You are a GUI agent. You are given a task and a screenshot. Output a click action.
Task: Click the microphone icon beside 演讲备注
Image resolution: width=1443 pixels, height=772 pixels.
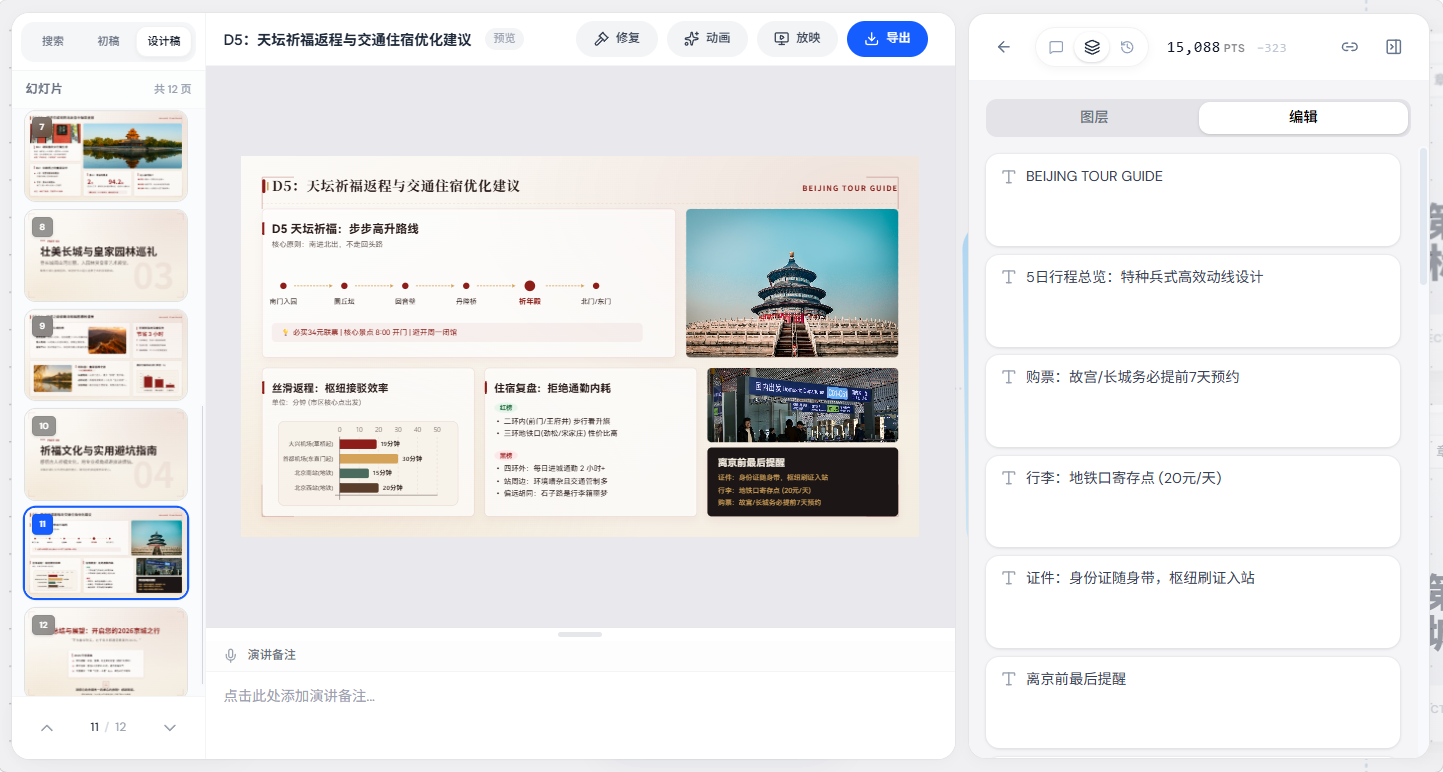231,655
